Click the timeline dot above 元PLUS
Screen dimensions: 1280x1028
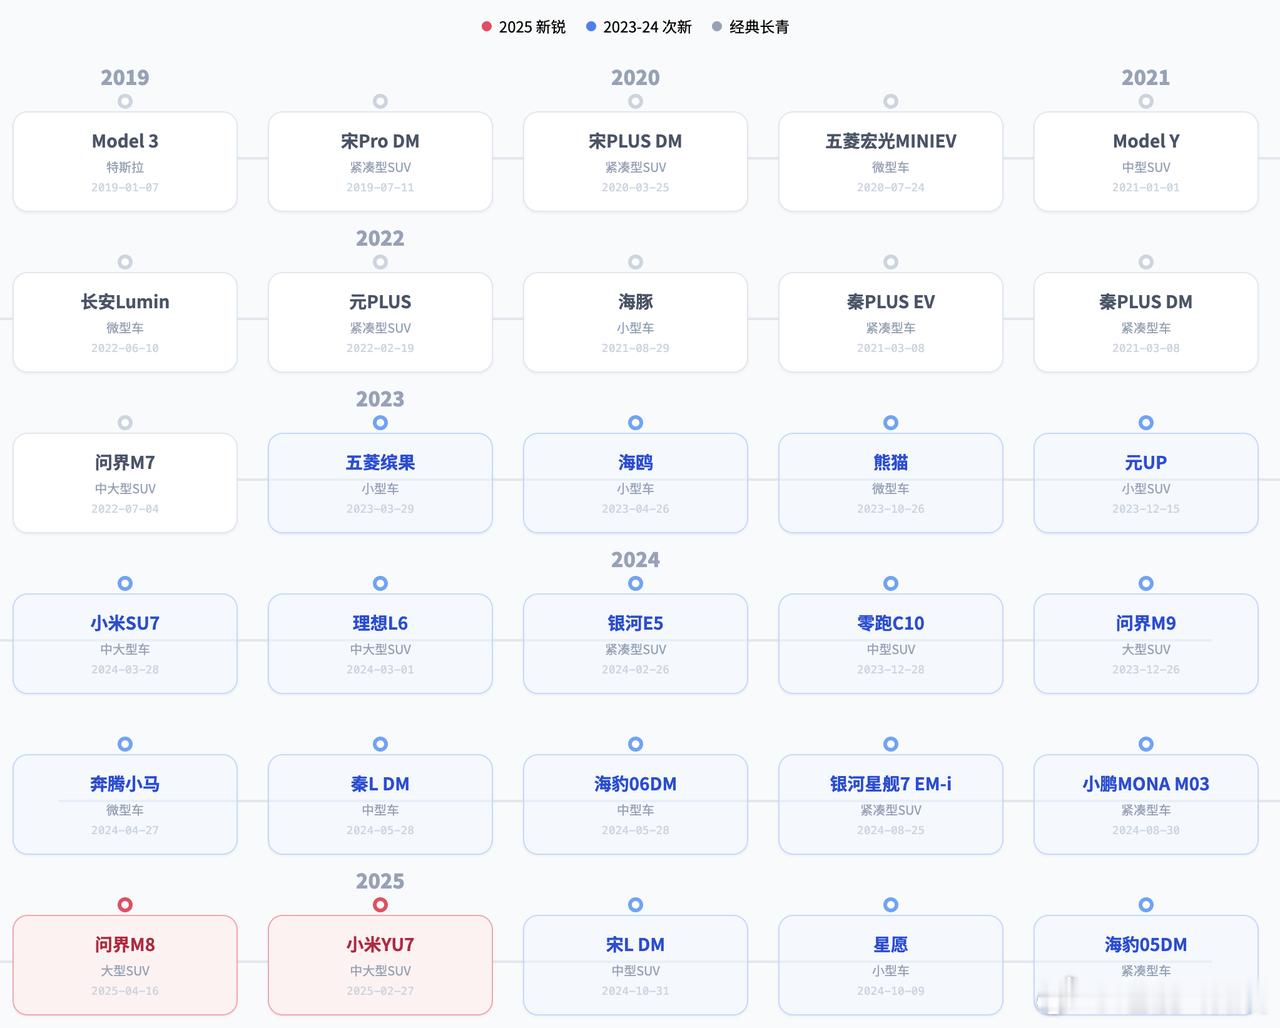[380, 262]
